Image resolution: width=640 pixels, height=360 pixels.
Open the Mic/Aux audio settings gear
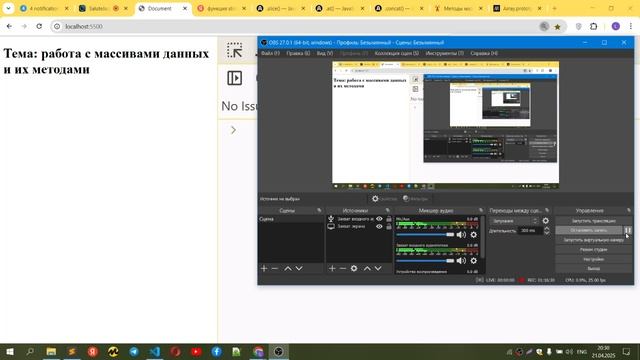473,235
